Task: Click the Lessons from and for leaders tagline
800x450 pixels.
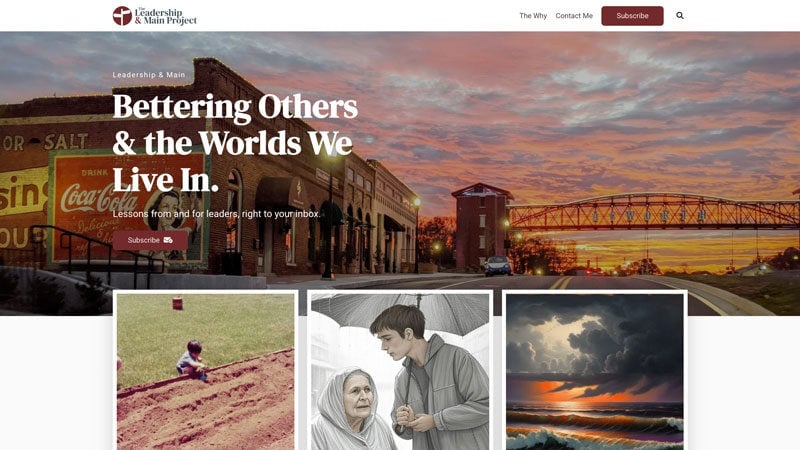Action: click(x=216, y=214)
